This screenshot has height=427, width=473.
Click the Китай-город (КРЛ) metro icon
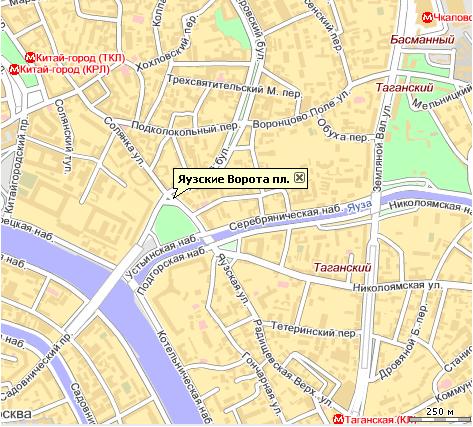pyautogui.click(x=14, y=70)
